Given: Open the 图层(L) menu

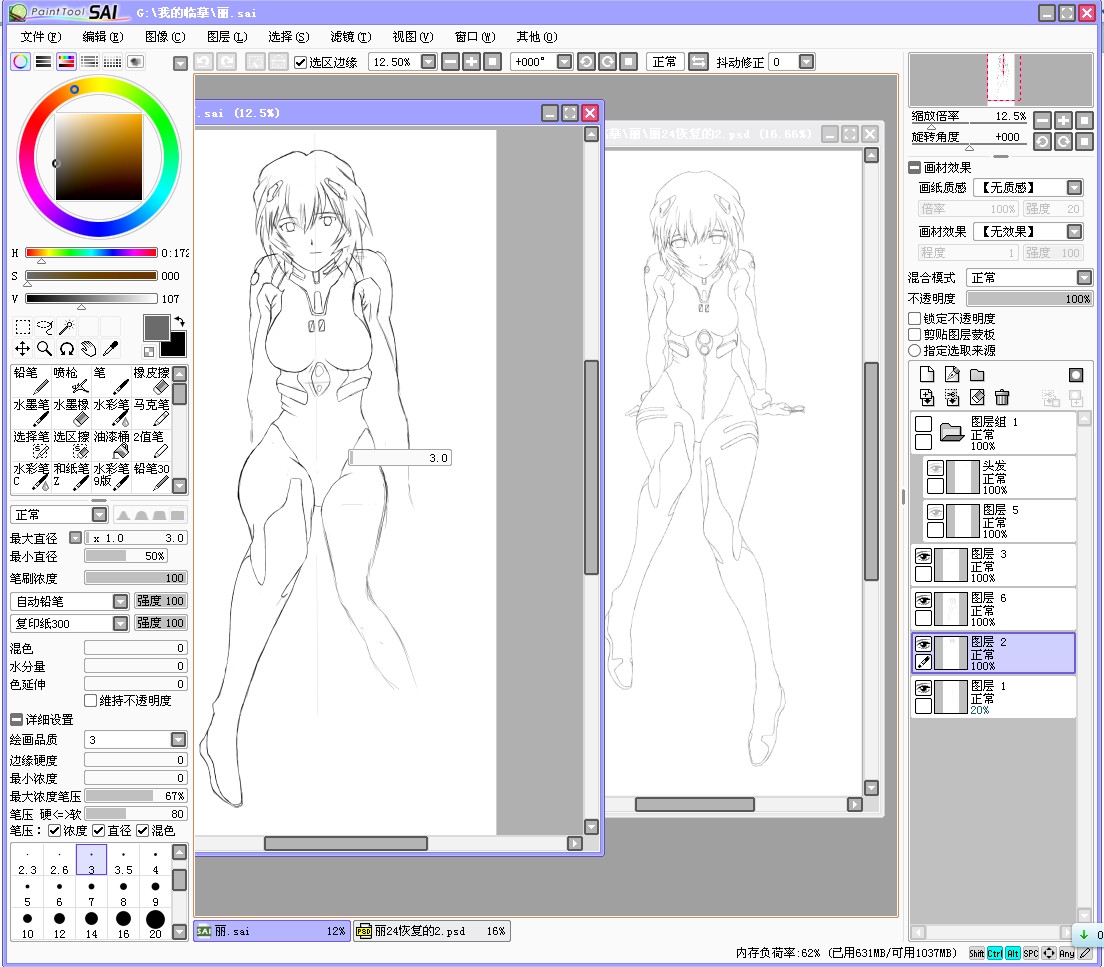Looking at the screenshot, I should [227, 37].
